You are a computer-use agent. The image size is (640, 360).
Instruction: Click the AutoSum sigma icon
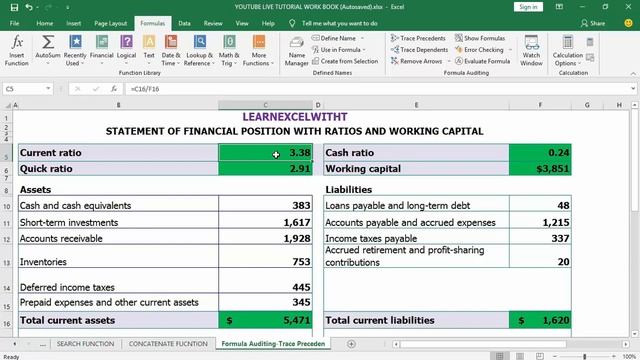tap(48, 42)
